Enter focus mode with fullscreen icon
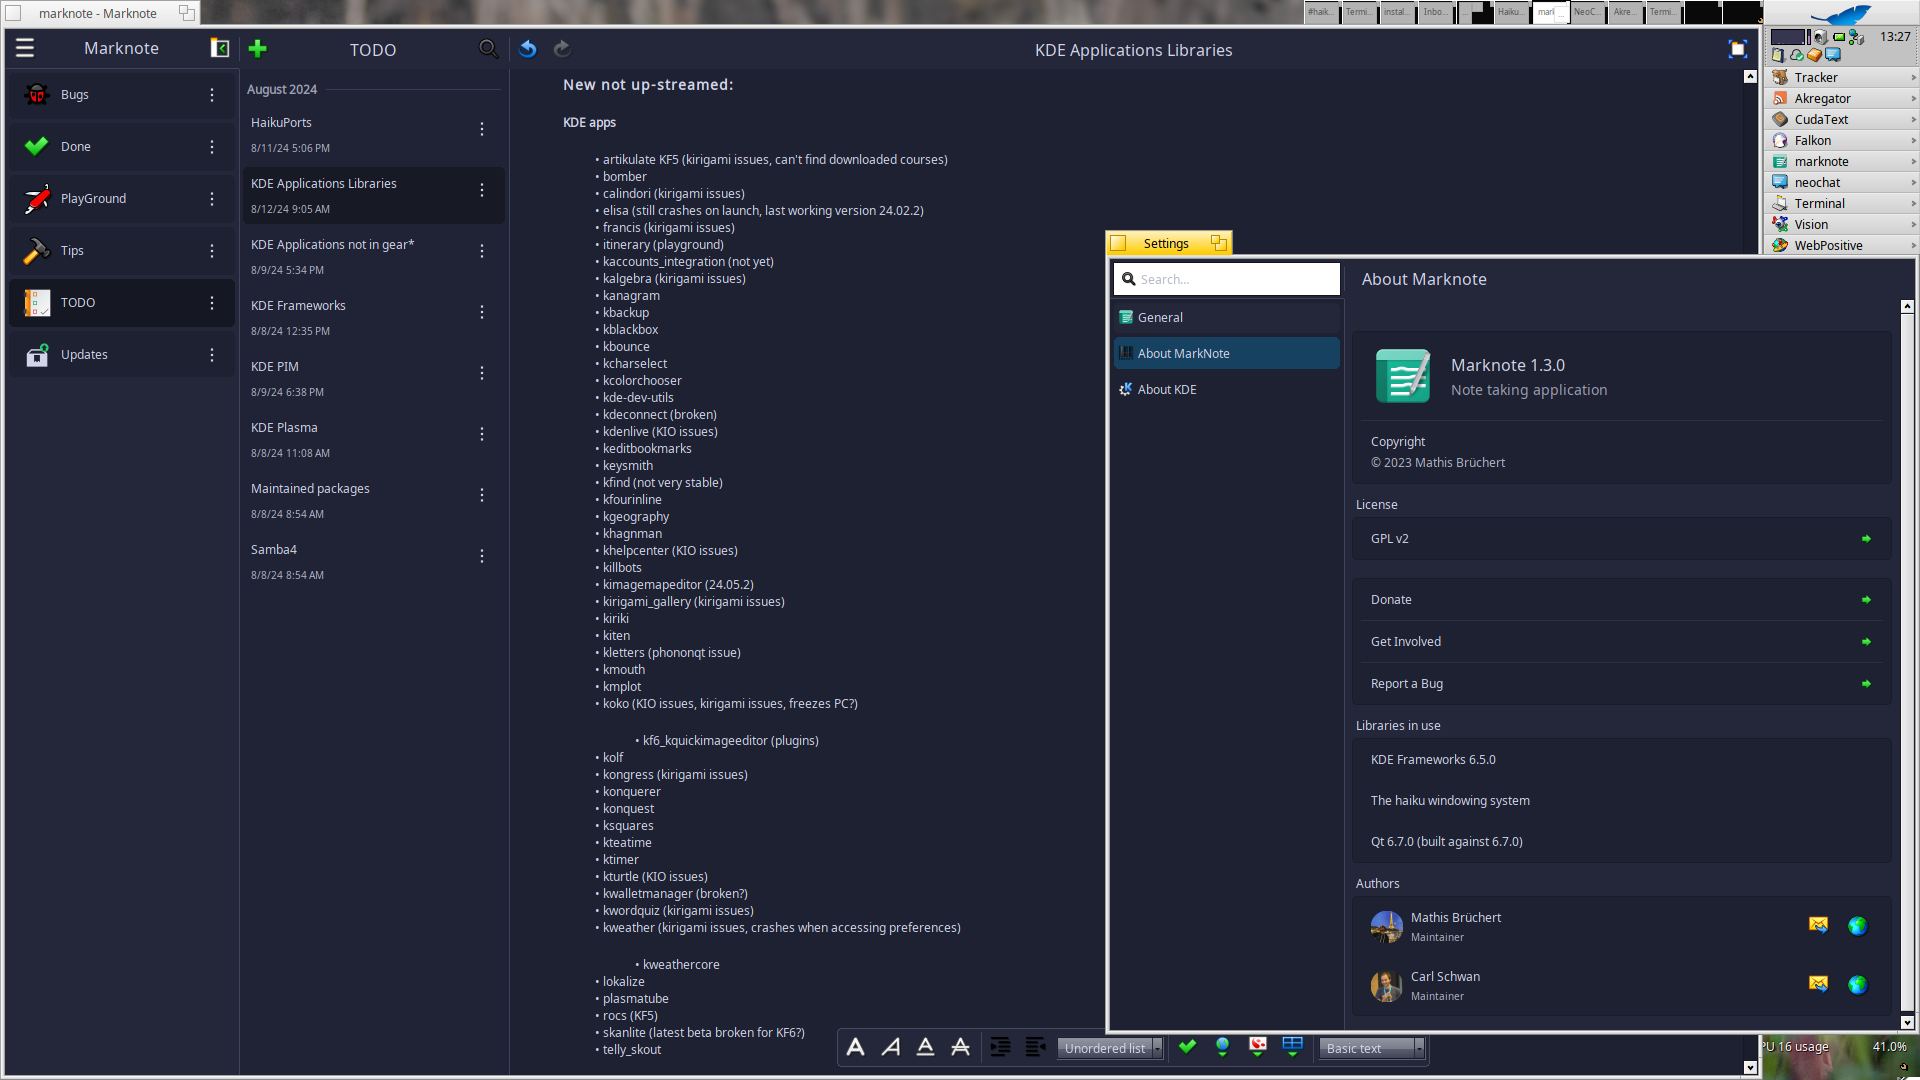Viewport: 1920px width, 1080px height. point(1738,49)
